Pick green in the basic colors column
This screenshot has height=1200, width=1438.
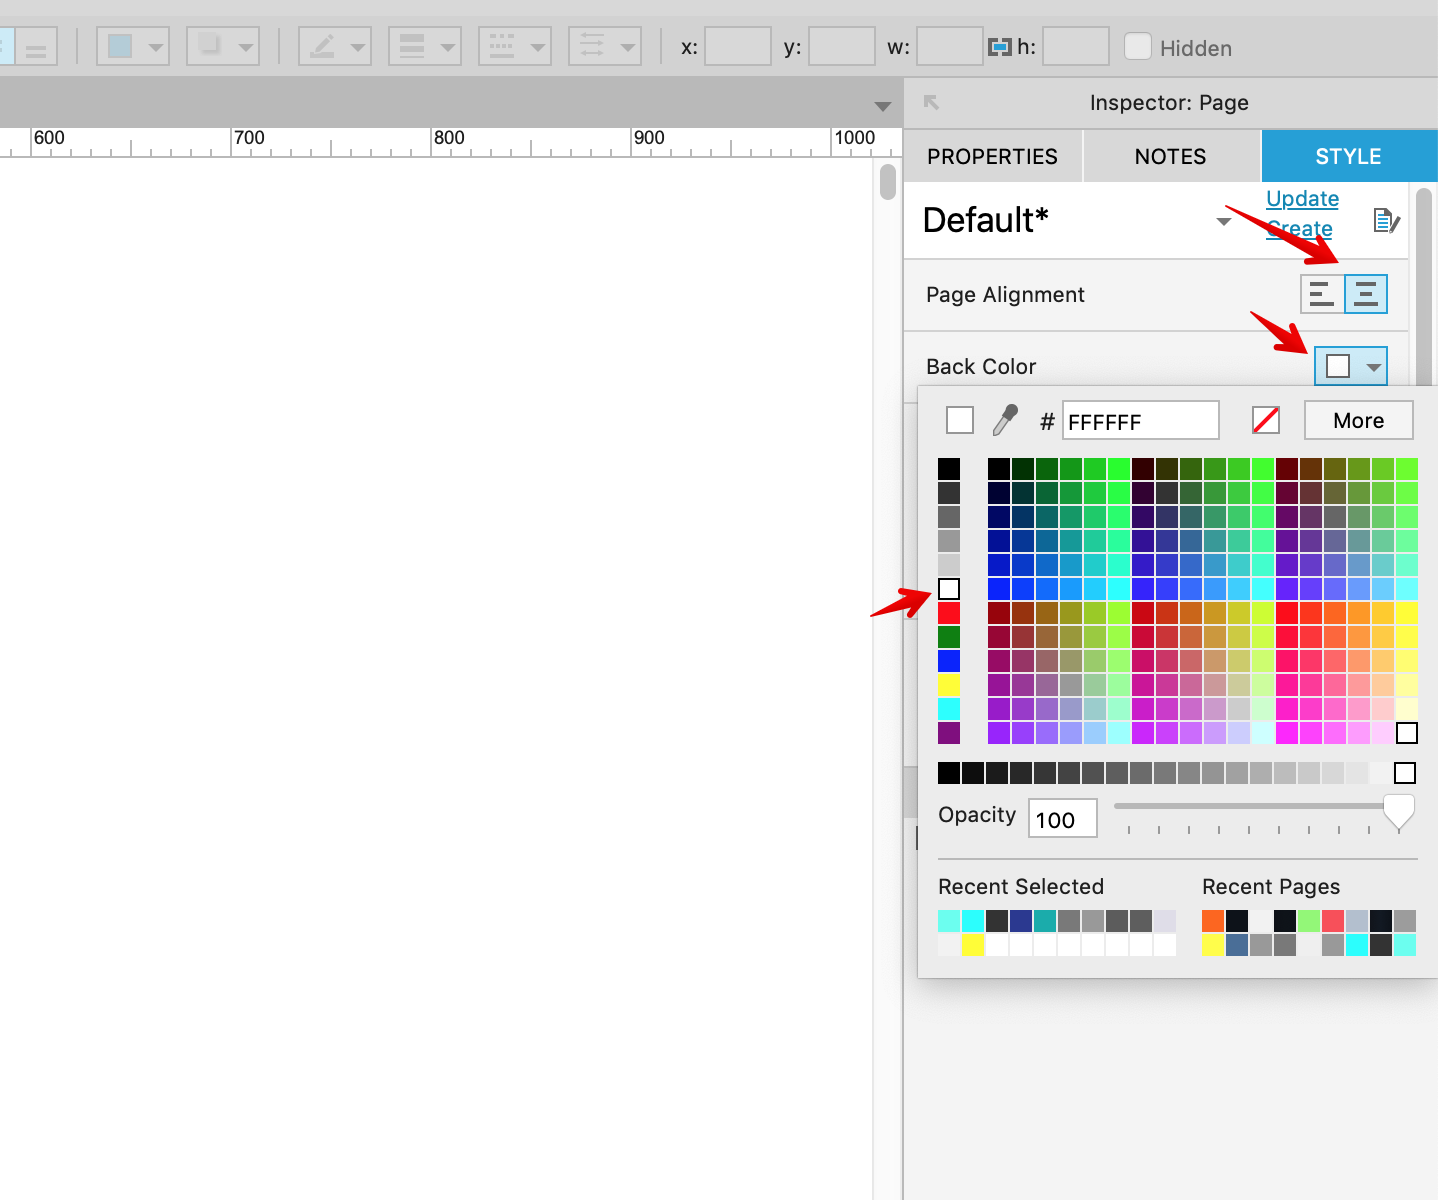pyautogui.click(x=949, y=637)
